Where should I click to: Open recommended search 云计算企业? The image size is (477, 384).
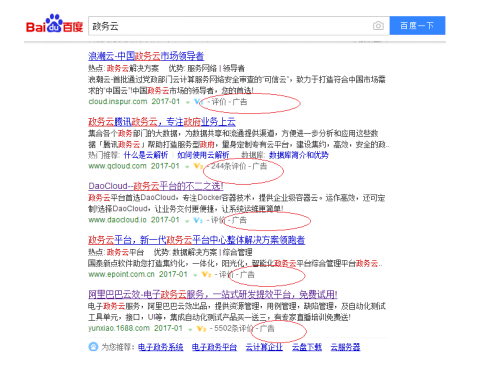point(264,347)
